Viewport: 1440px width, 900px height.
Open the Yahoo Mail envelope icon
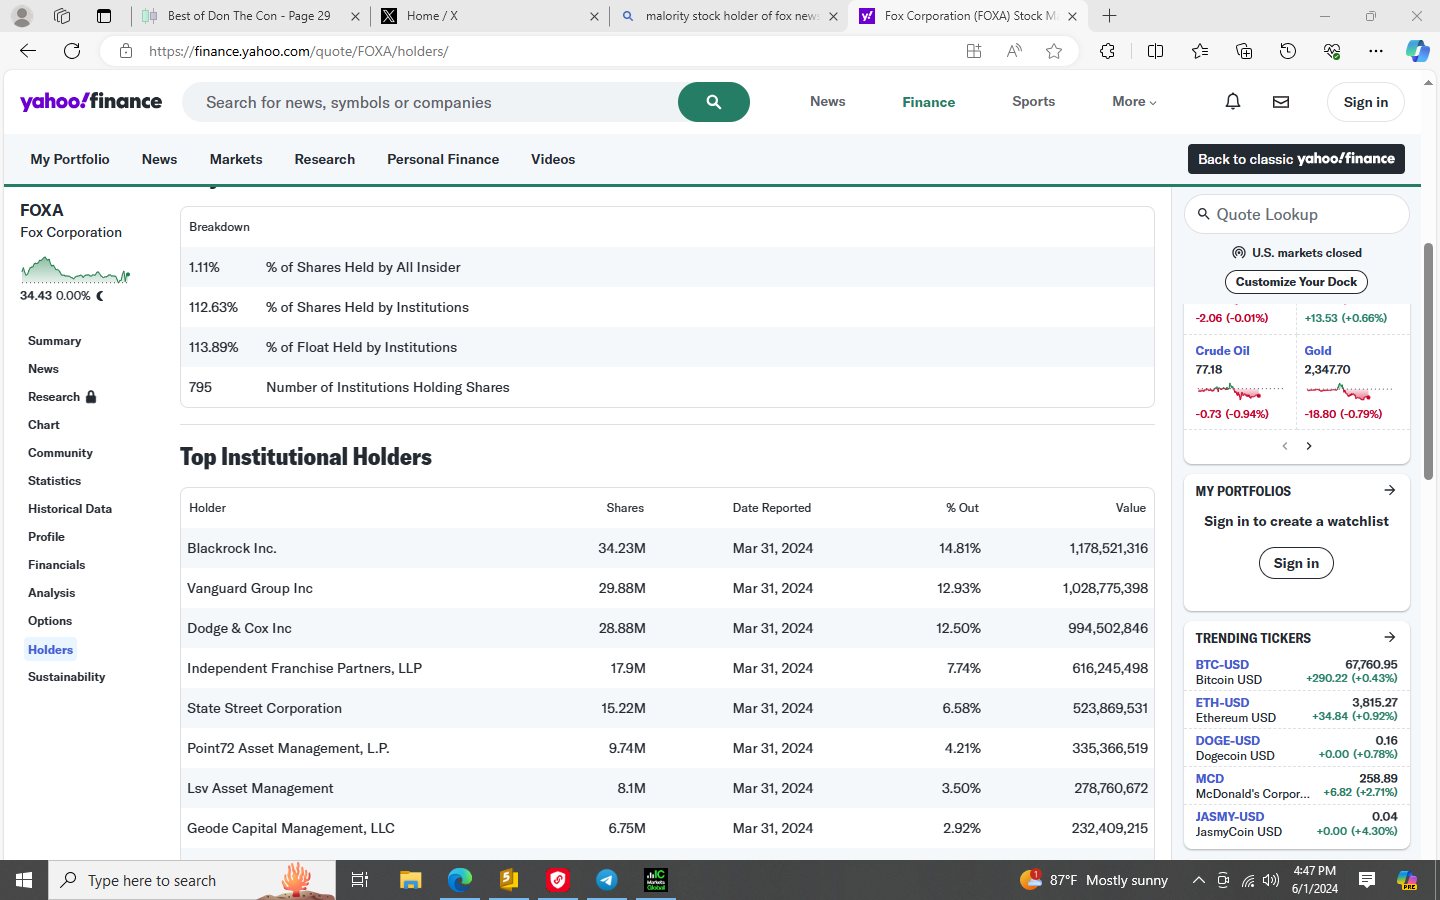(1281, 102)
